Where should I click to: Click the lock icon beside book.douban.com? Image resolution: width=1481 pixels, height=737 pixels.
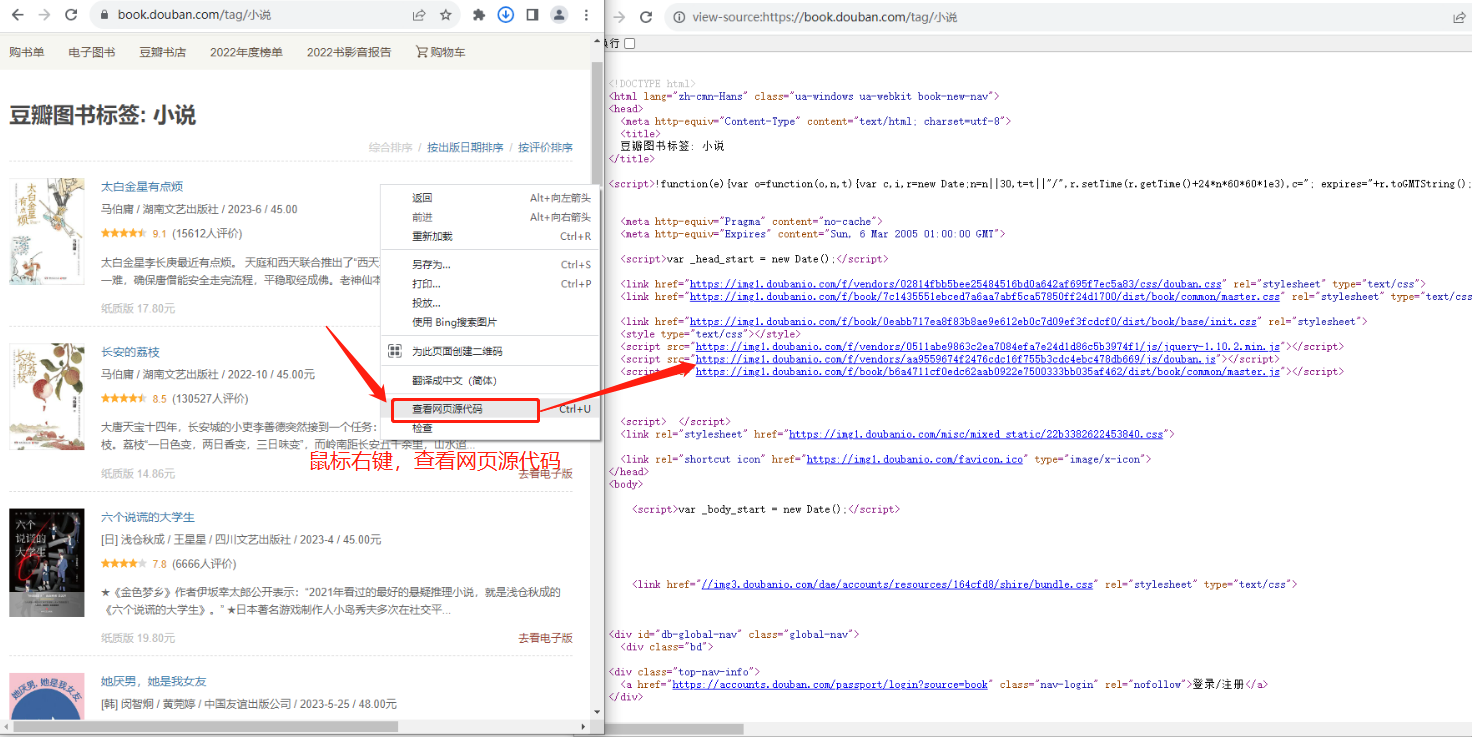(105, 15)
